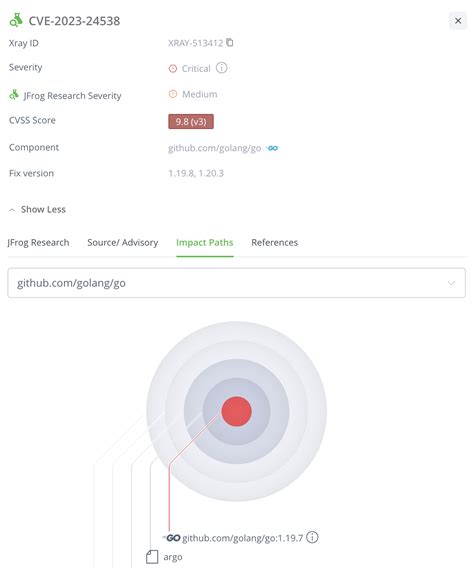474x568 pixels.
Task: Open info icon for golang/go:1.19.7
Action: click(x=312, y=537)
